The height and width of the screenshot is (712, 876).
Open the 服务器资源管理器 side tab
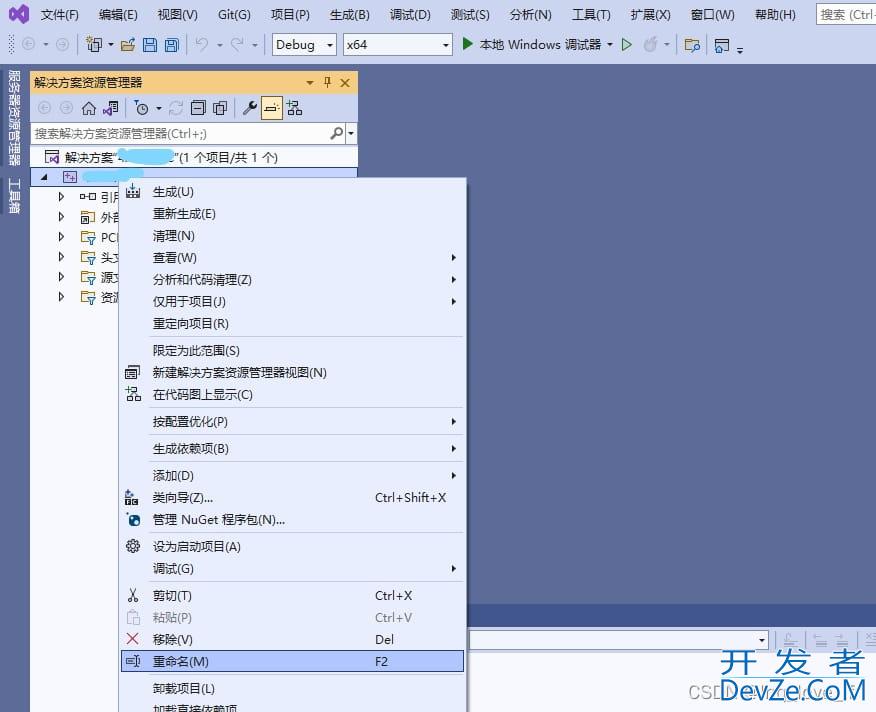pyautogui.click(x=13, y=117)
